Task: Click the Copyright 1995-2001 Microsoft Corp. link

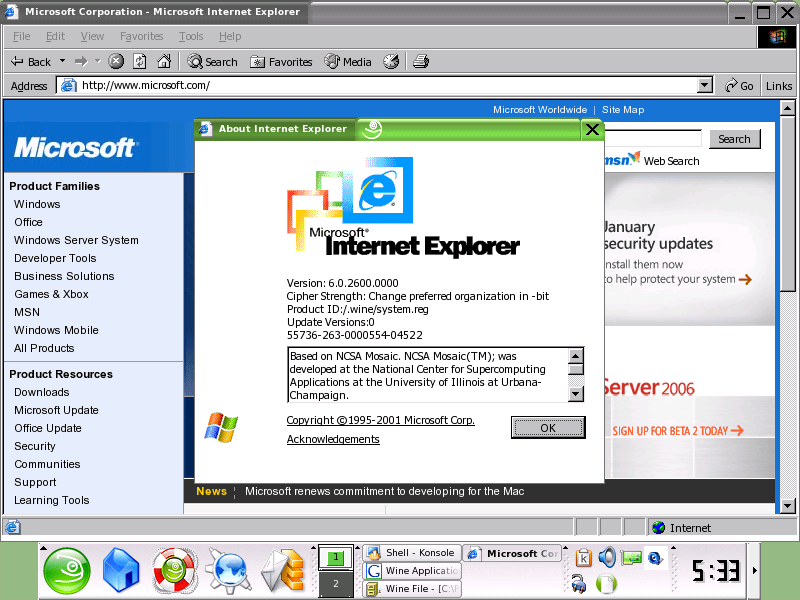Action: (381, 420)
